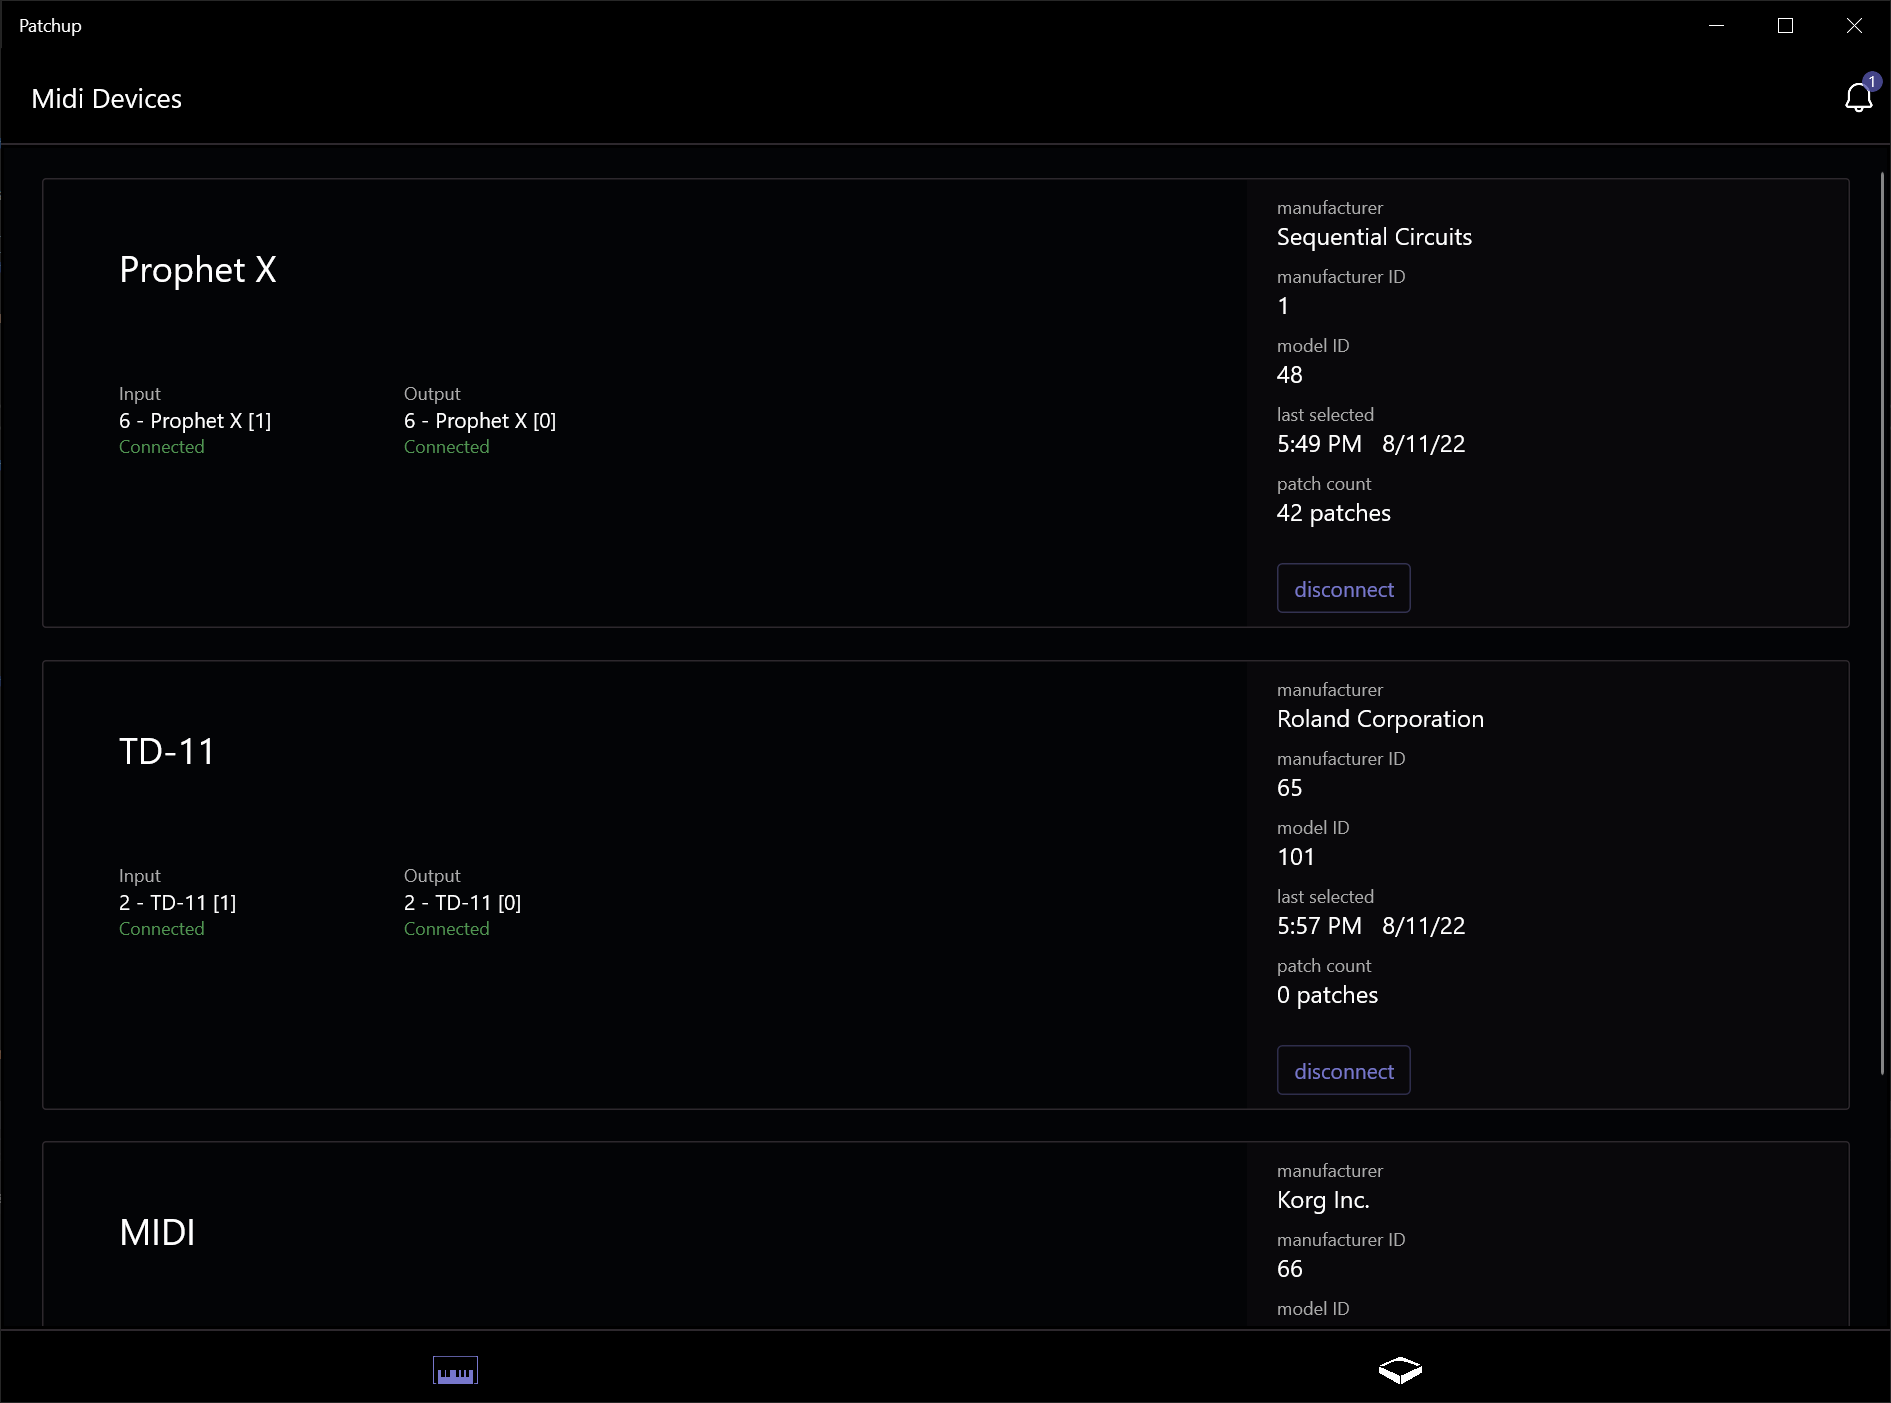
Task: Select the MIDI keyboard devices icon
Action: tap(455, 1370)
